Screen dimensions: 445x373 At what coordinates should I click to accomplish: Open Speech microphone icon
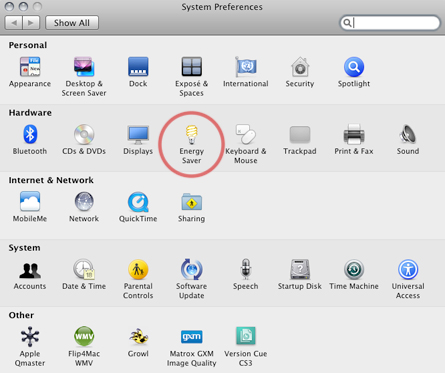pyautogui.click(x=246, y=269)
